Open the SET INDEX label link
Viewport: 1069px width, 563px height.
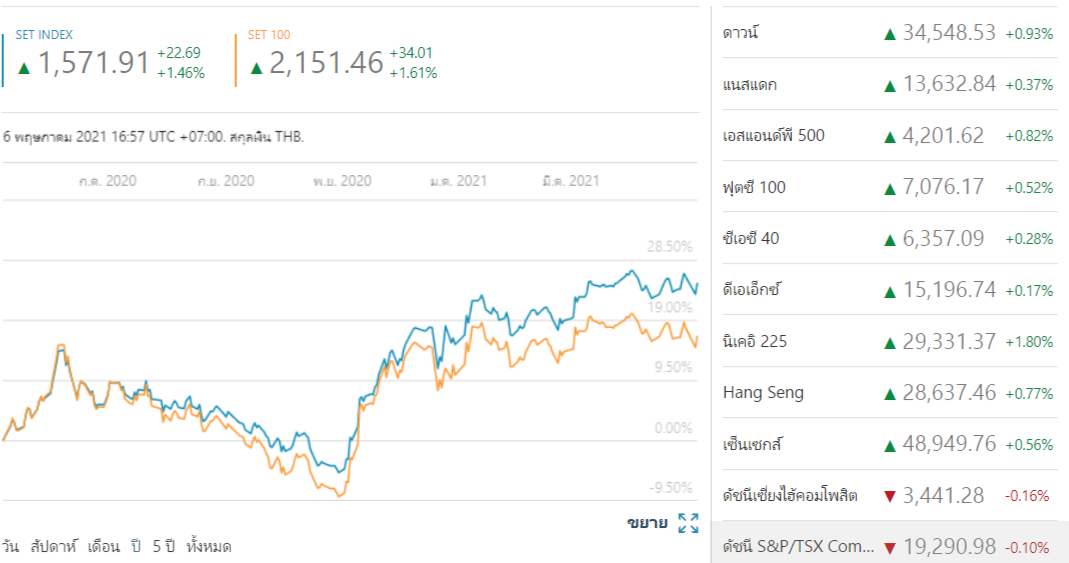click(44, 35)
